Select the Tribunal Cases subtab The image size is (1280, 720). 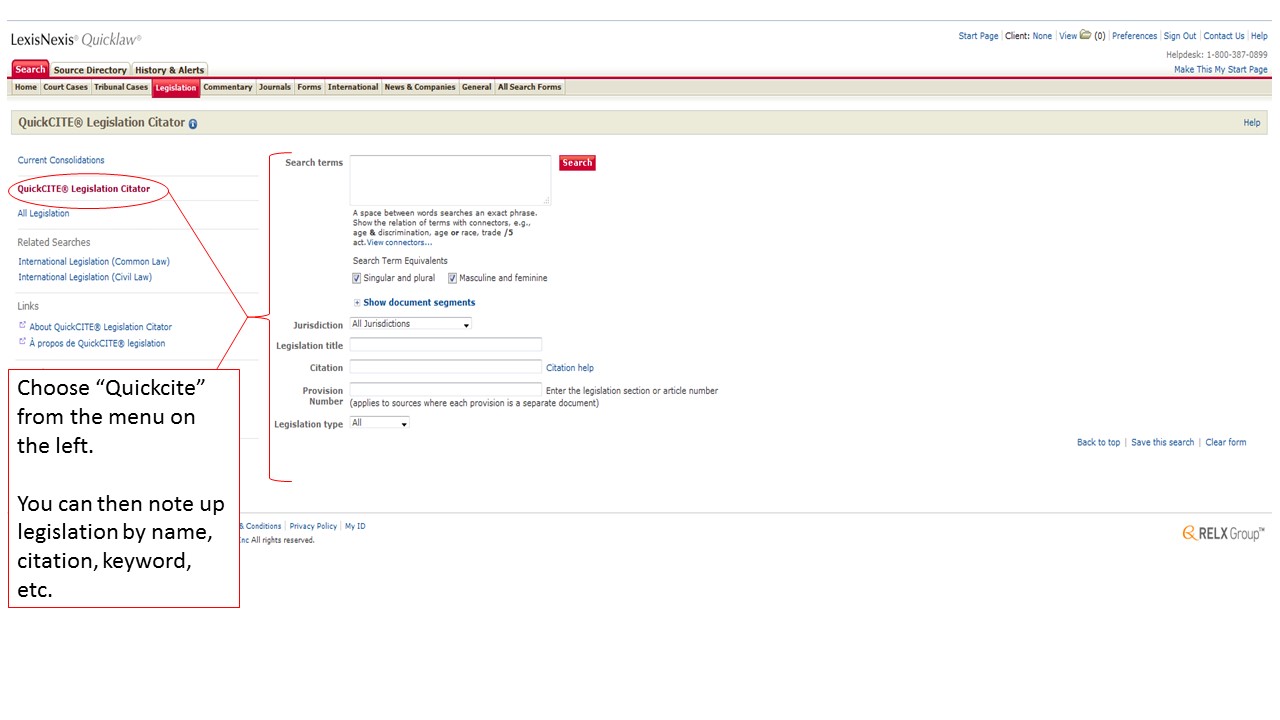point(121,87)
